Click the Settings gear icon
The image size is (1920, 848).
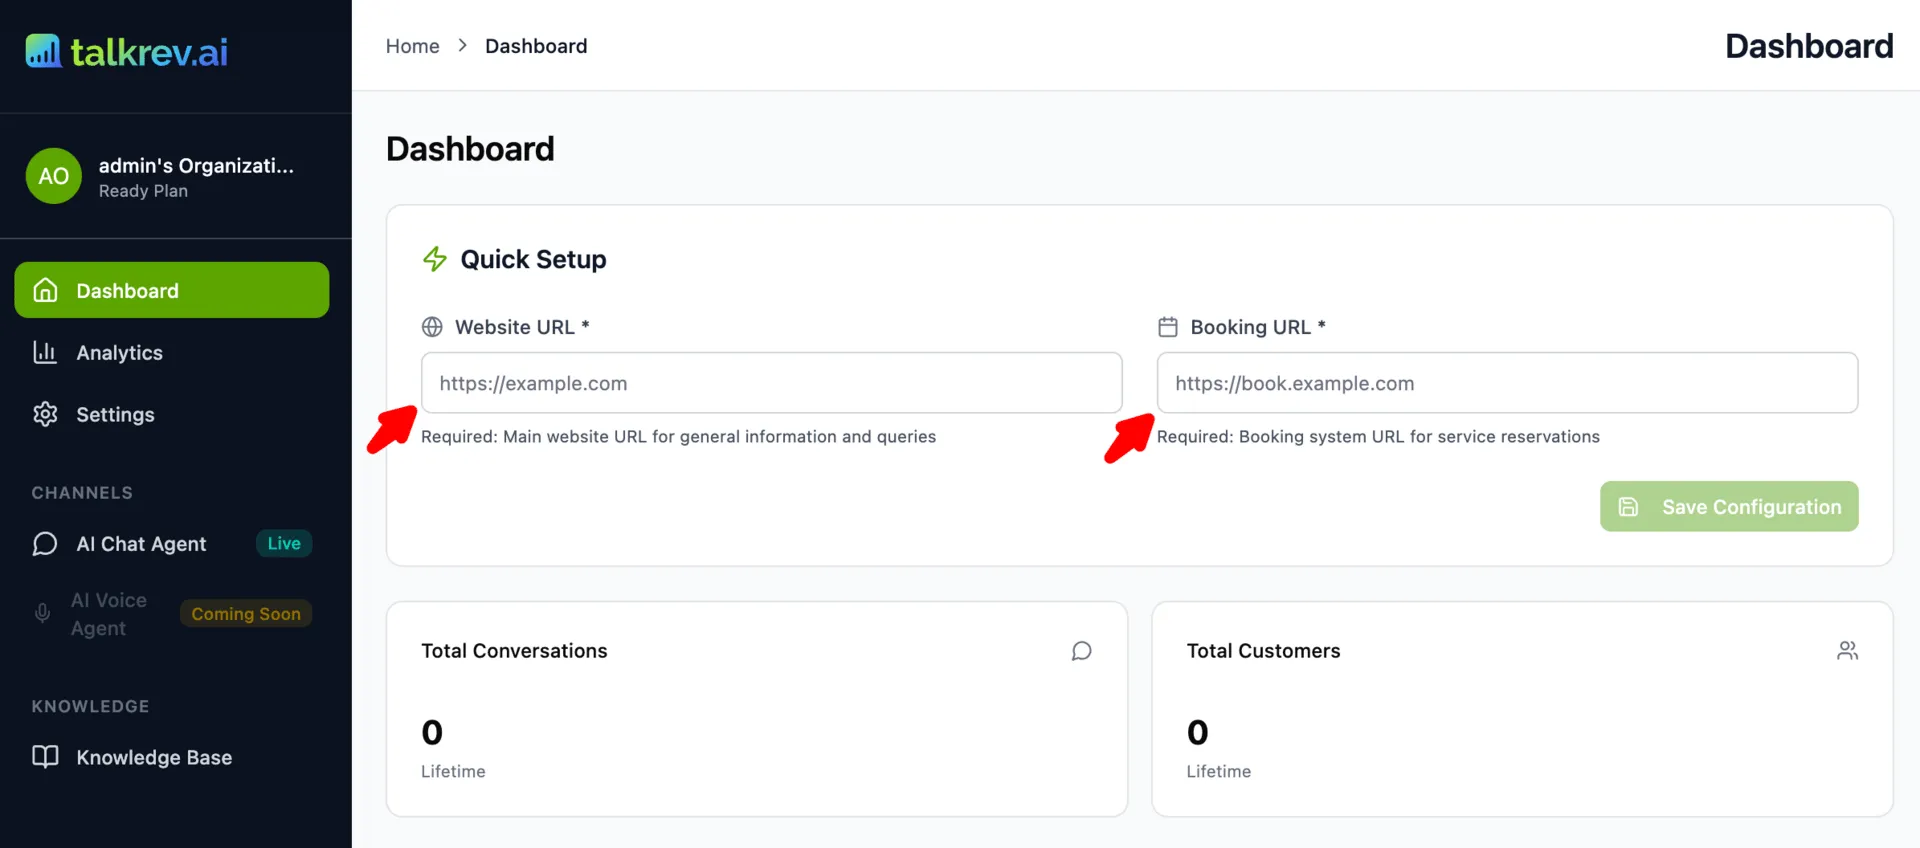(45, 414)
